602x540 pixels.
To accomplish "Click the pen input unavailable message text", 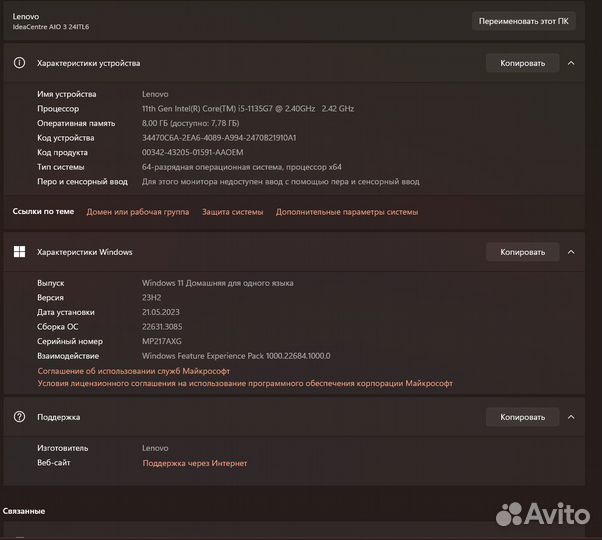I will [x=281, y=182].
